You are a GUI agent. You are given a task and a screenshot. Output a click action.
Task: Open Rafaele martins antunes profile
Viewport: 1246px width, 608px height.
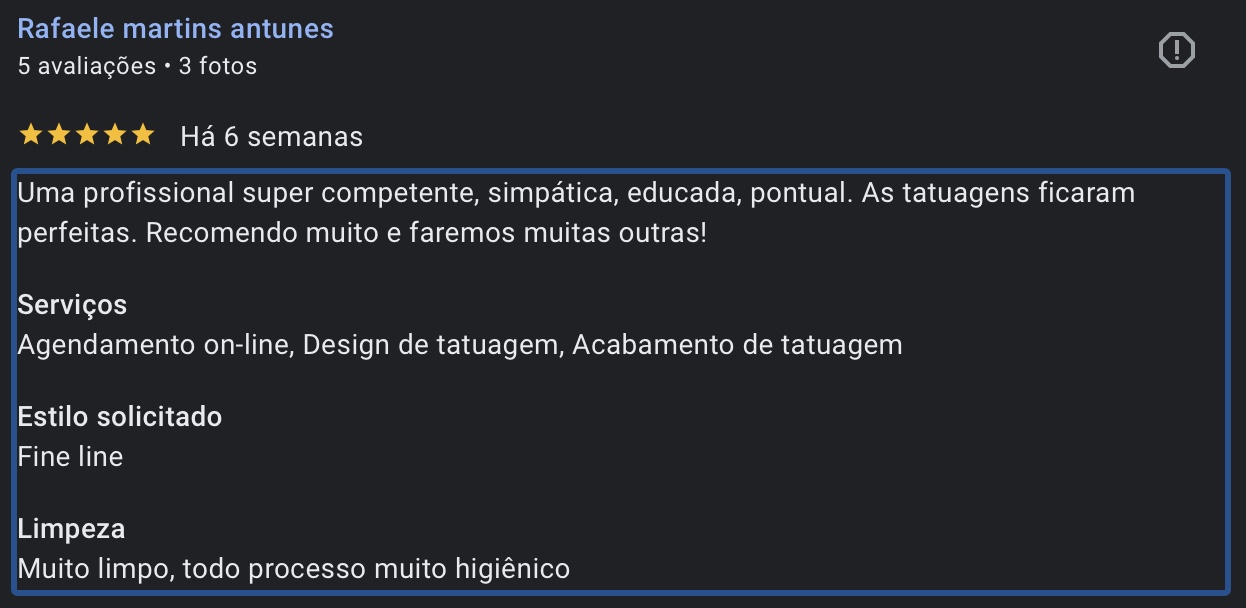[174, 28]
